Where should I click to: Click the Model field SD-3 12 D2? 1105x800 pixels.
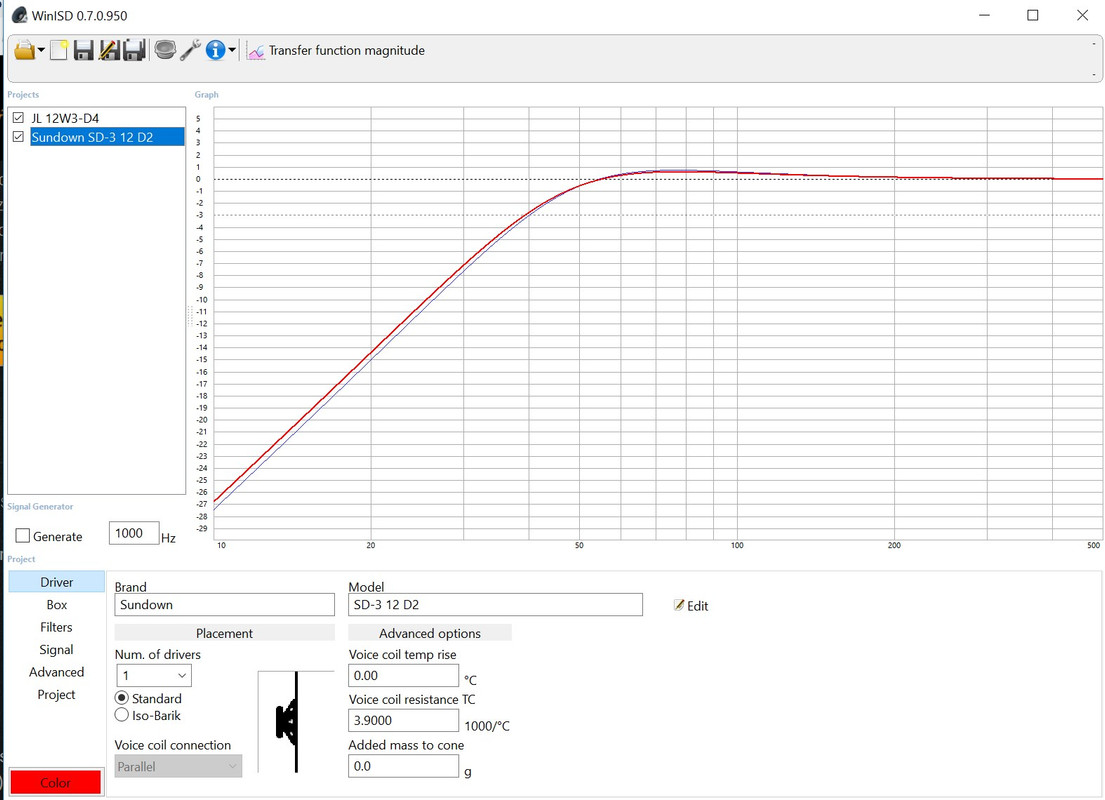[495, 605]
